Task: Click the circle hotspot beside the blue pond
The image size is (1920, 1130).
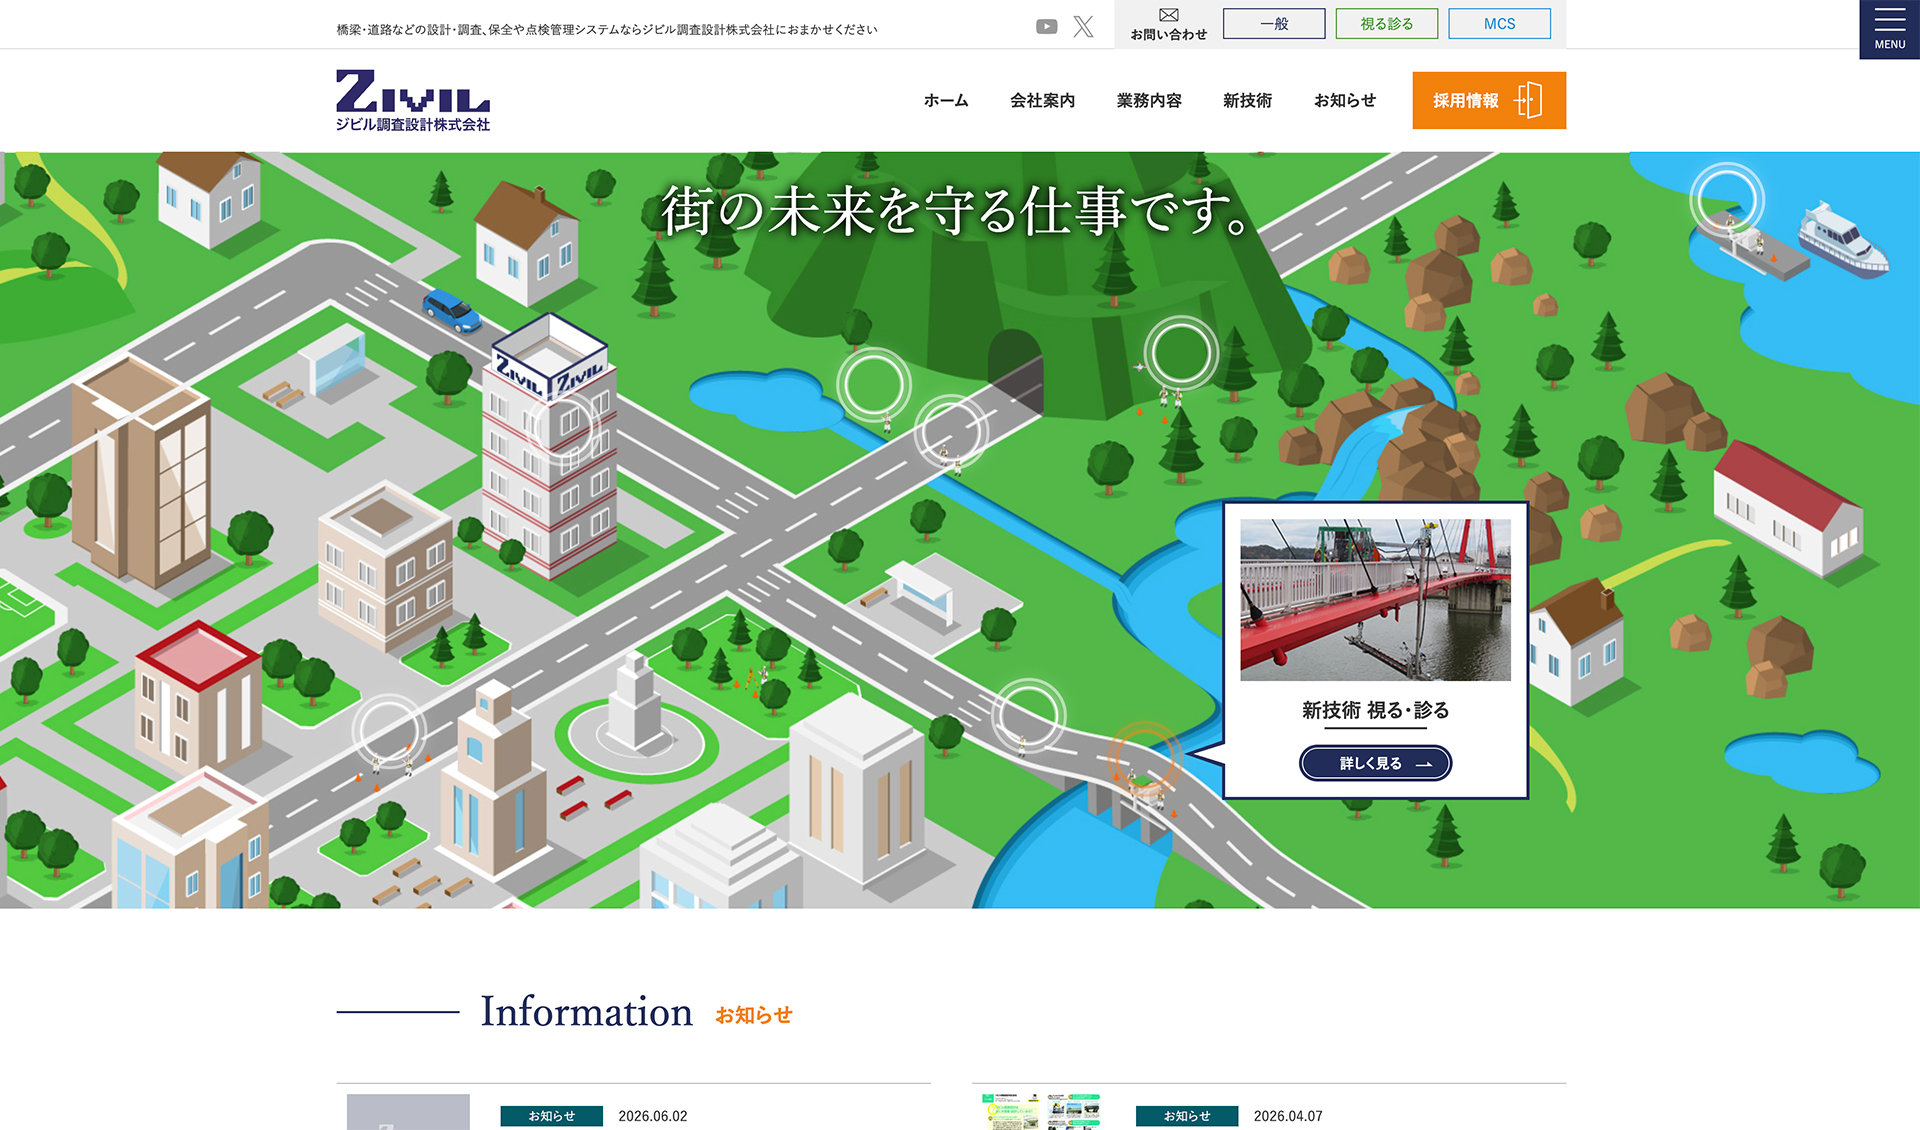Action: tap(873, 385)
